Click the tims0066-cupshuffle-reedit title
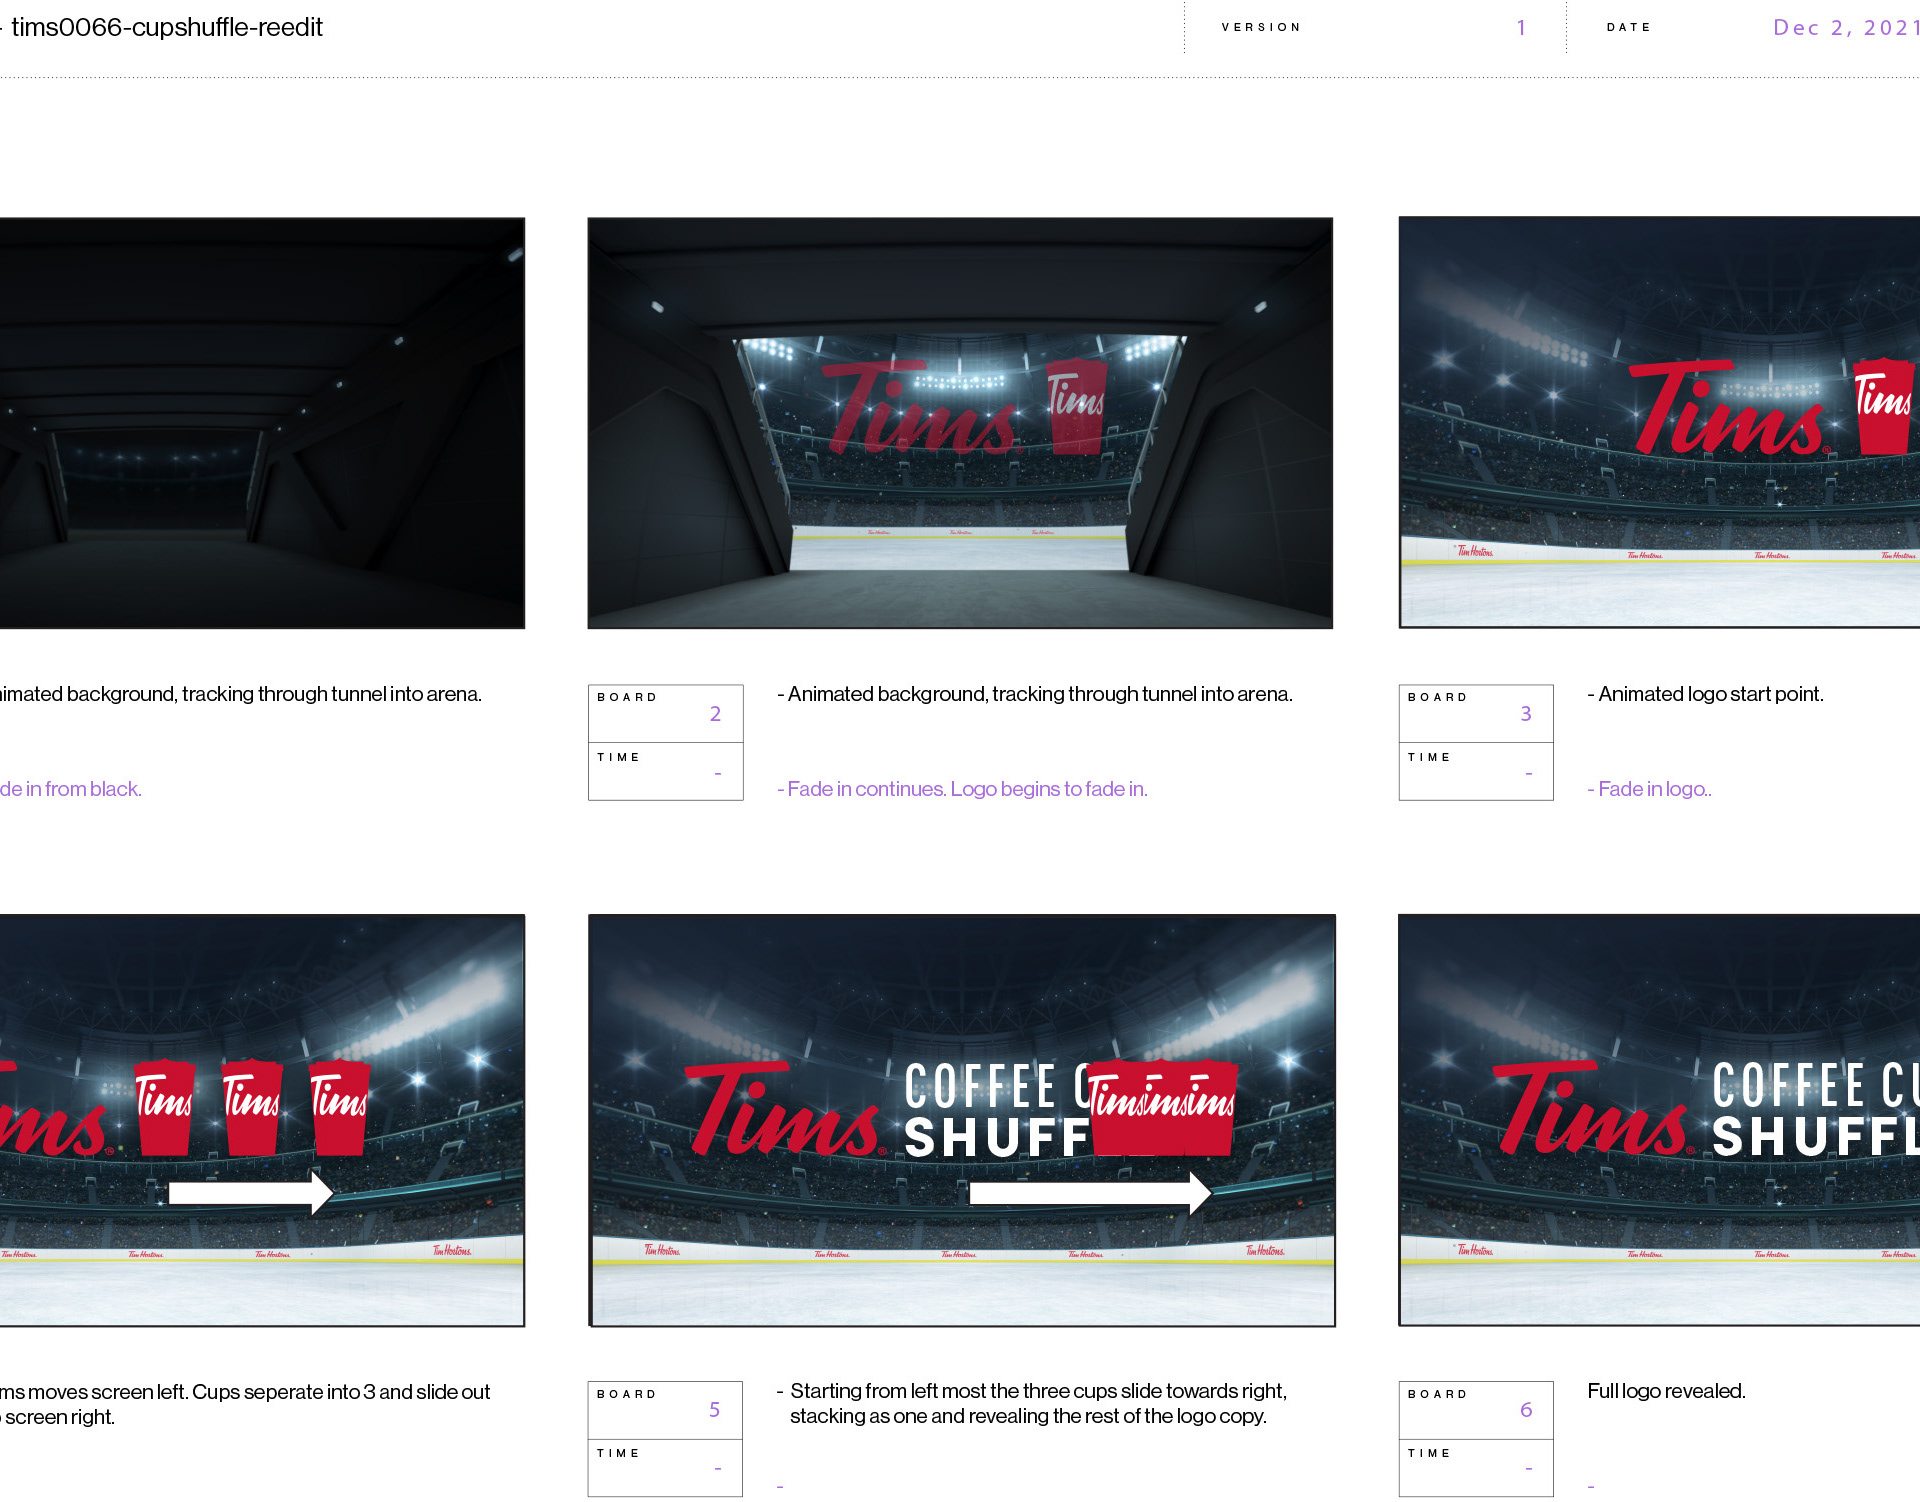 [167, 27]
